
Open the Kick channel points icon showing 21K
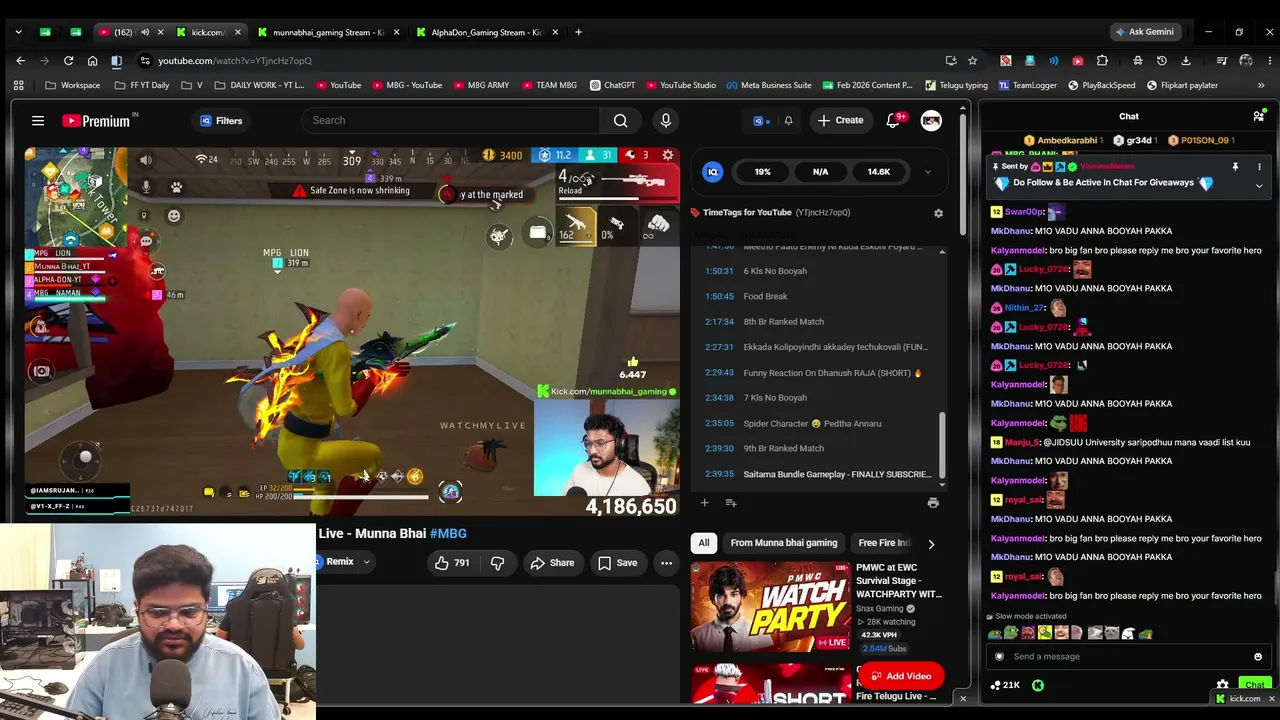[x=1005, y=685]
